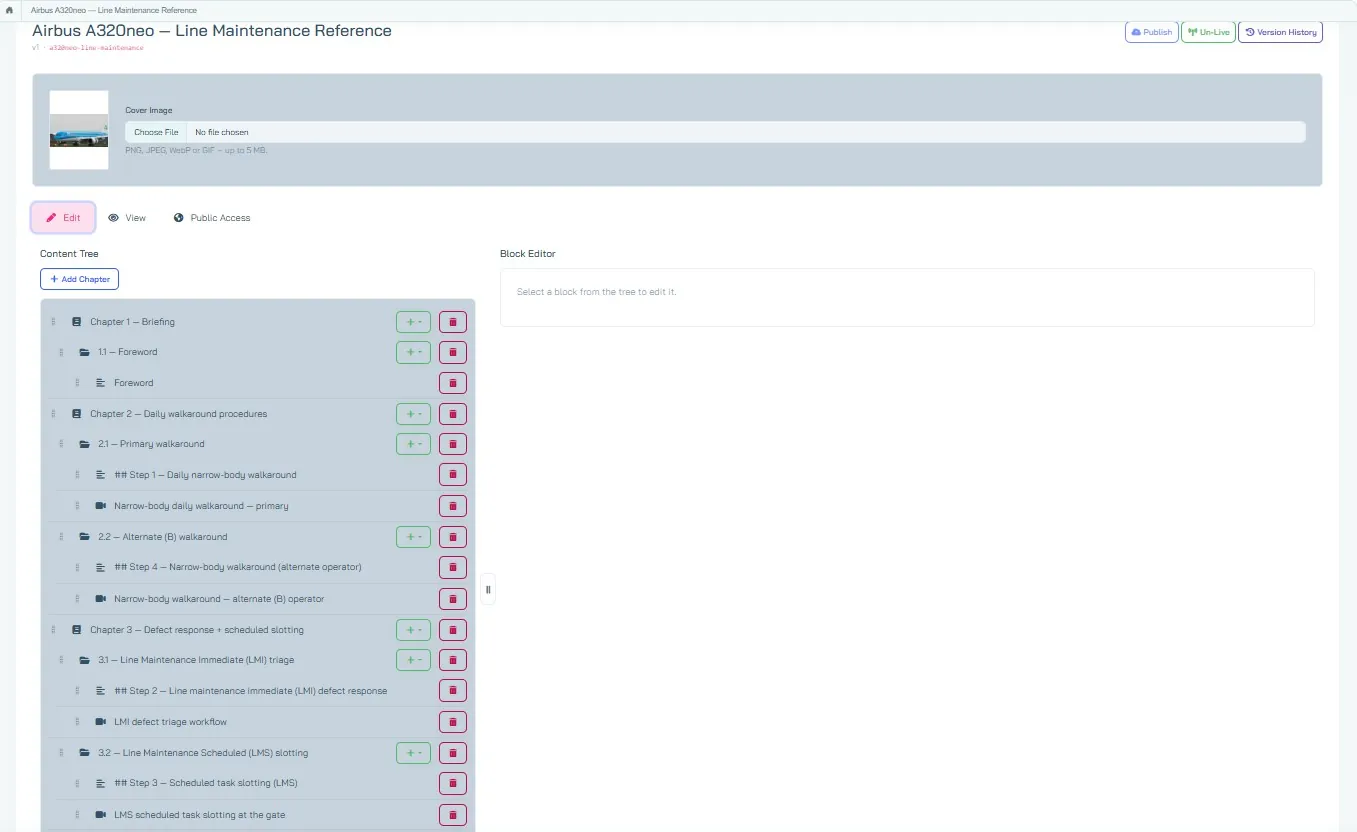Delete section 1.1 — Foreword
The width and height of the screenshot is (1357, 832).
[x=453, y=352]
